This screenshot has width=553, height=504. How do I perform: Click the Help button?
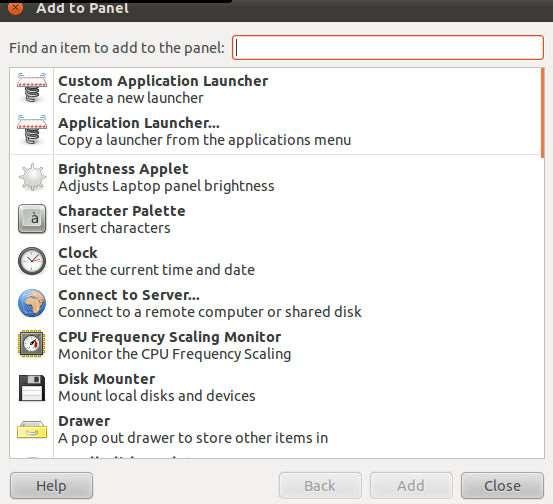(51, 486)
